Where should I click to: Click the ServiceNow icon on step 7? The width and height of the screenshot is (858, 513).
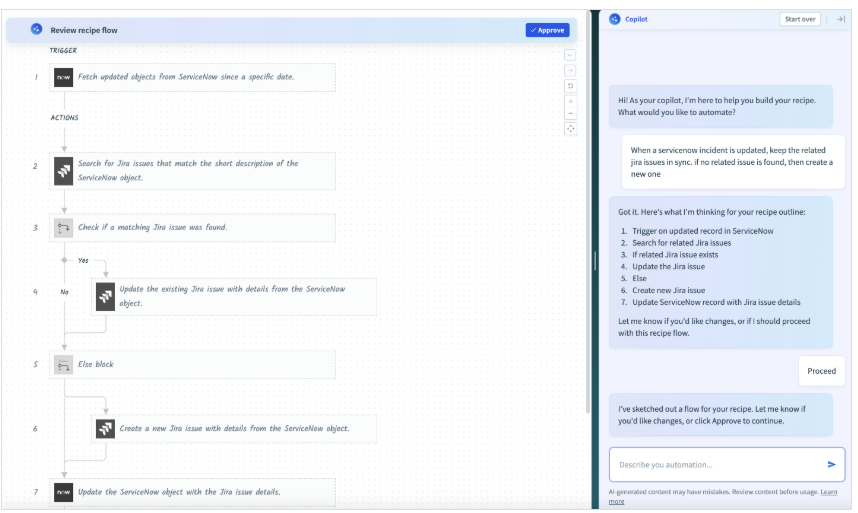pyautogui.click(x=63, y=492)
